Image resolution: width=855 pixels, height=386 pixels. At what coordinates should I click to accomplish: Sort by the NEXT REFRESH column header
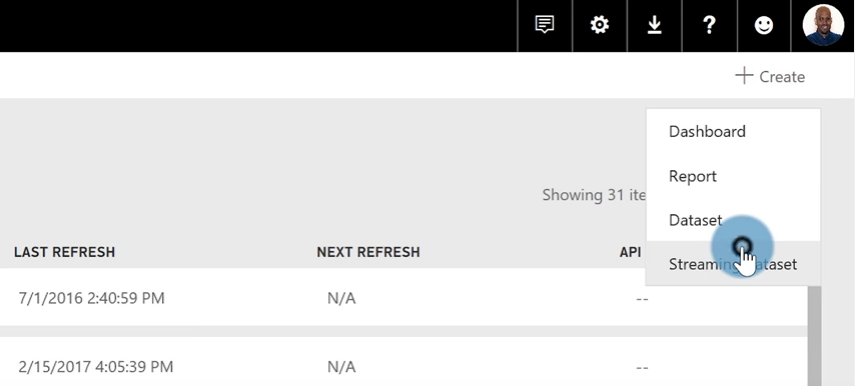coord(368,252)
